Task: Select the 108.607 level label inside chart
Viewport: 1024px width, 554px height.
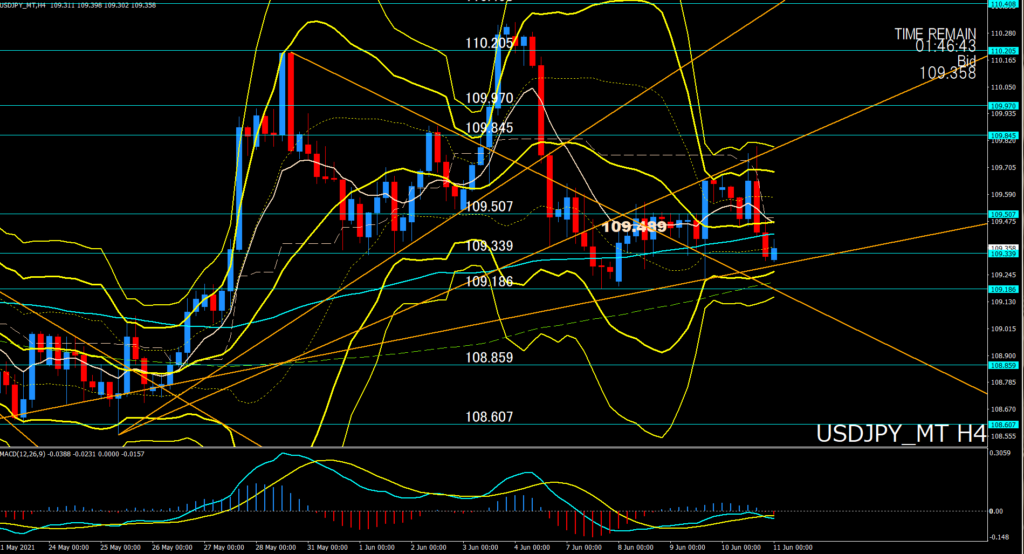Action: tap(489, 417)
